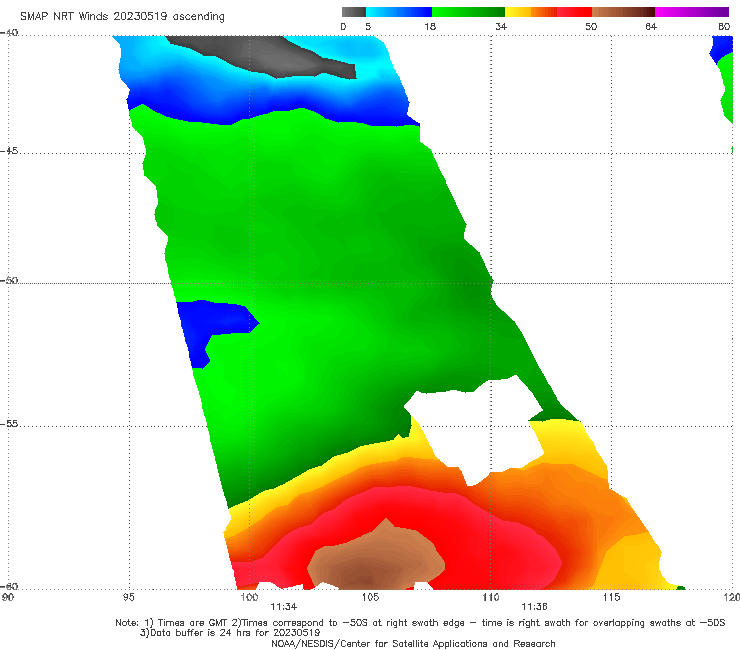The image size is (740, 650).
Task: Click the red segment of the color bar
Action: (x=574, y=12)
